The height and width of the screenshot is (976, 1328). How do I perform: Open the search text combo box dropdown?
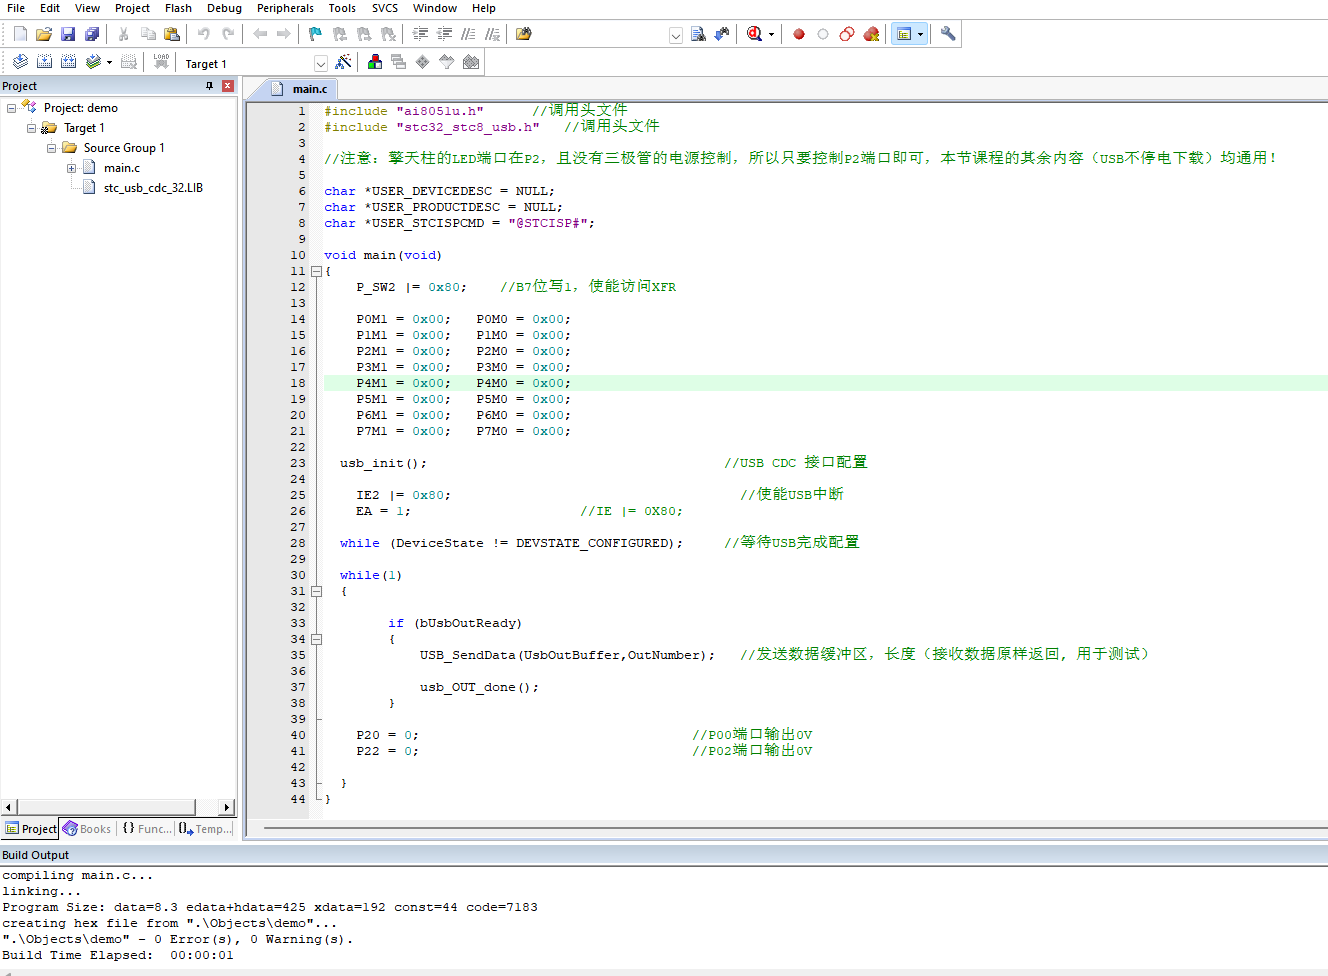pos(676,35)
